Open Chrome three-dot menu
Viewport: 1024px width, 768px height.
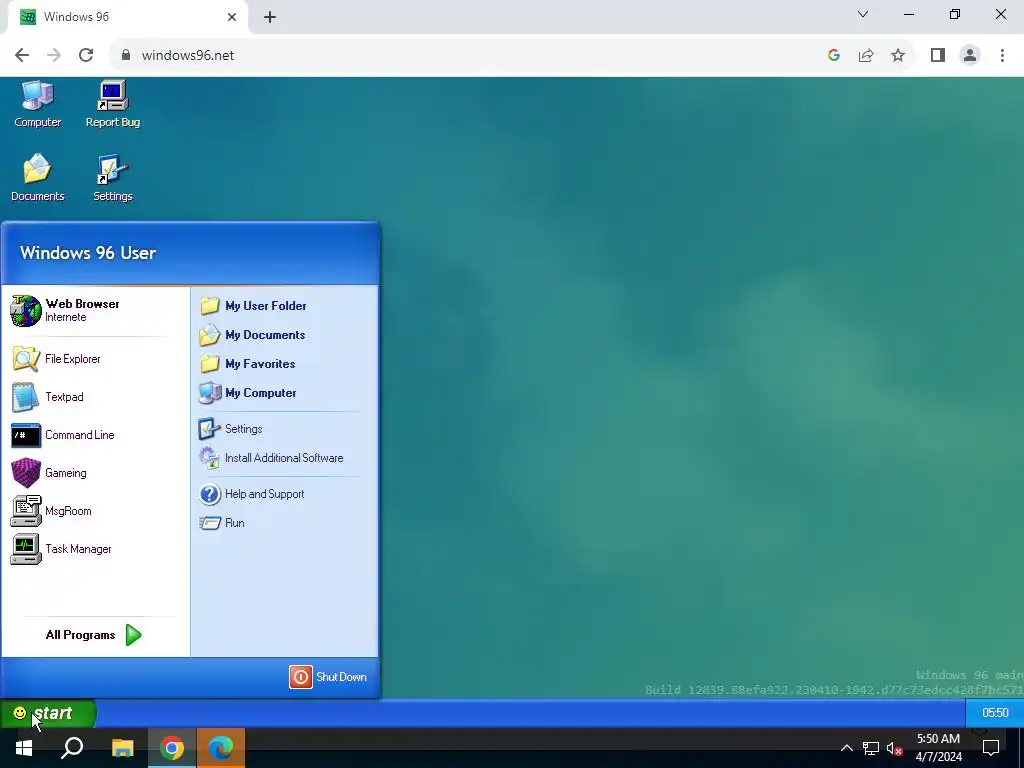1002,55
